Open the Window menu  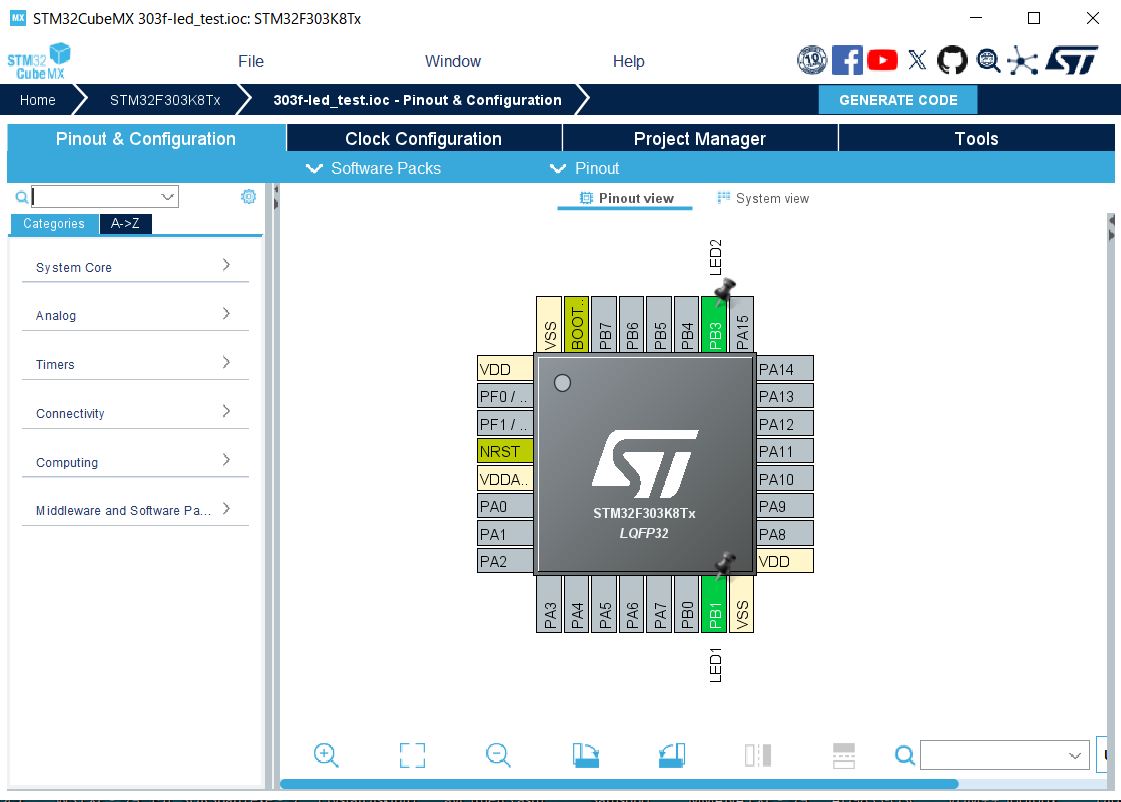pos(453,61)
